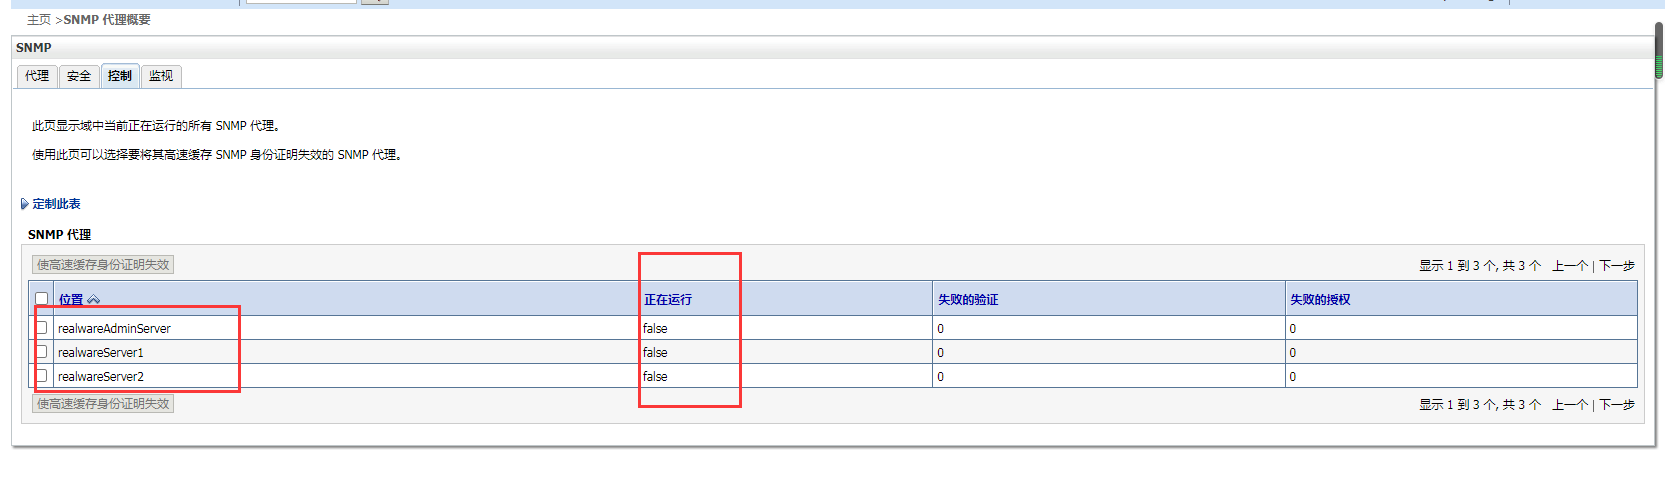The image size is (1665, 502).
Task: Click the sort arrow icon beside 位置
Action: click(x=93, y=300)
